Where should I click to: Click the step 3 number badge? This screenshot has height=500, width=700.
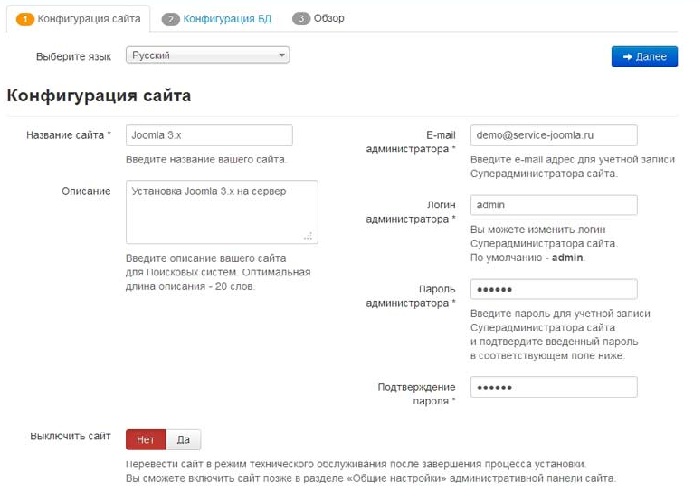click(300, 18)
